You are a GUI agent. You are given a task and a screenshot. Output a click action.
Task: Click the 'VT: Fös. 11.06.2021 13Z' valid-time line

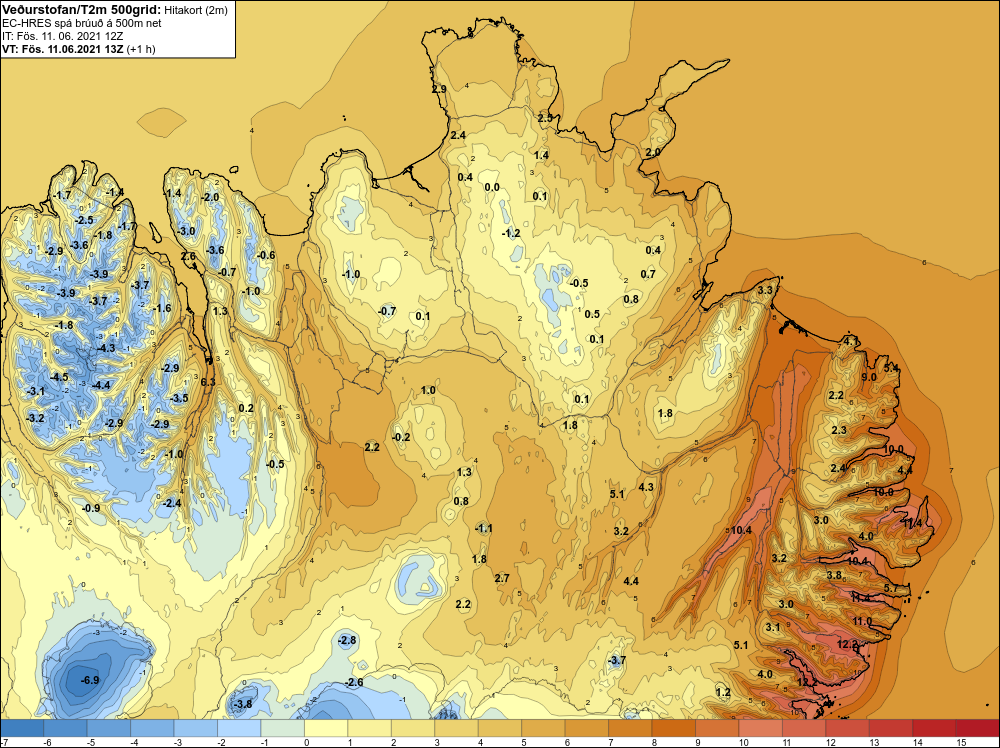coord(63,48)
